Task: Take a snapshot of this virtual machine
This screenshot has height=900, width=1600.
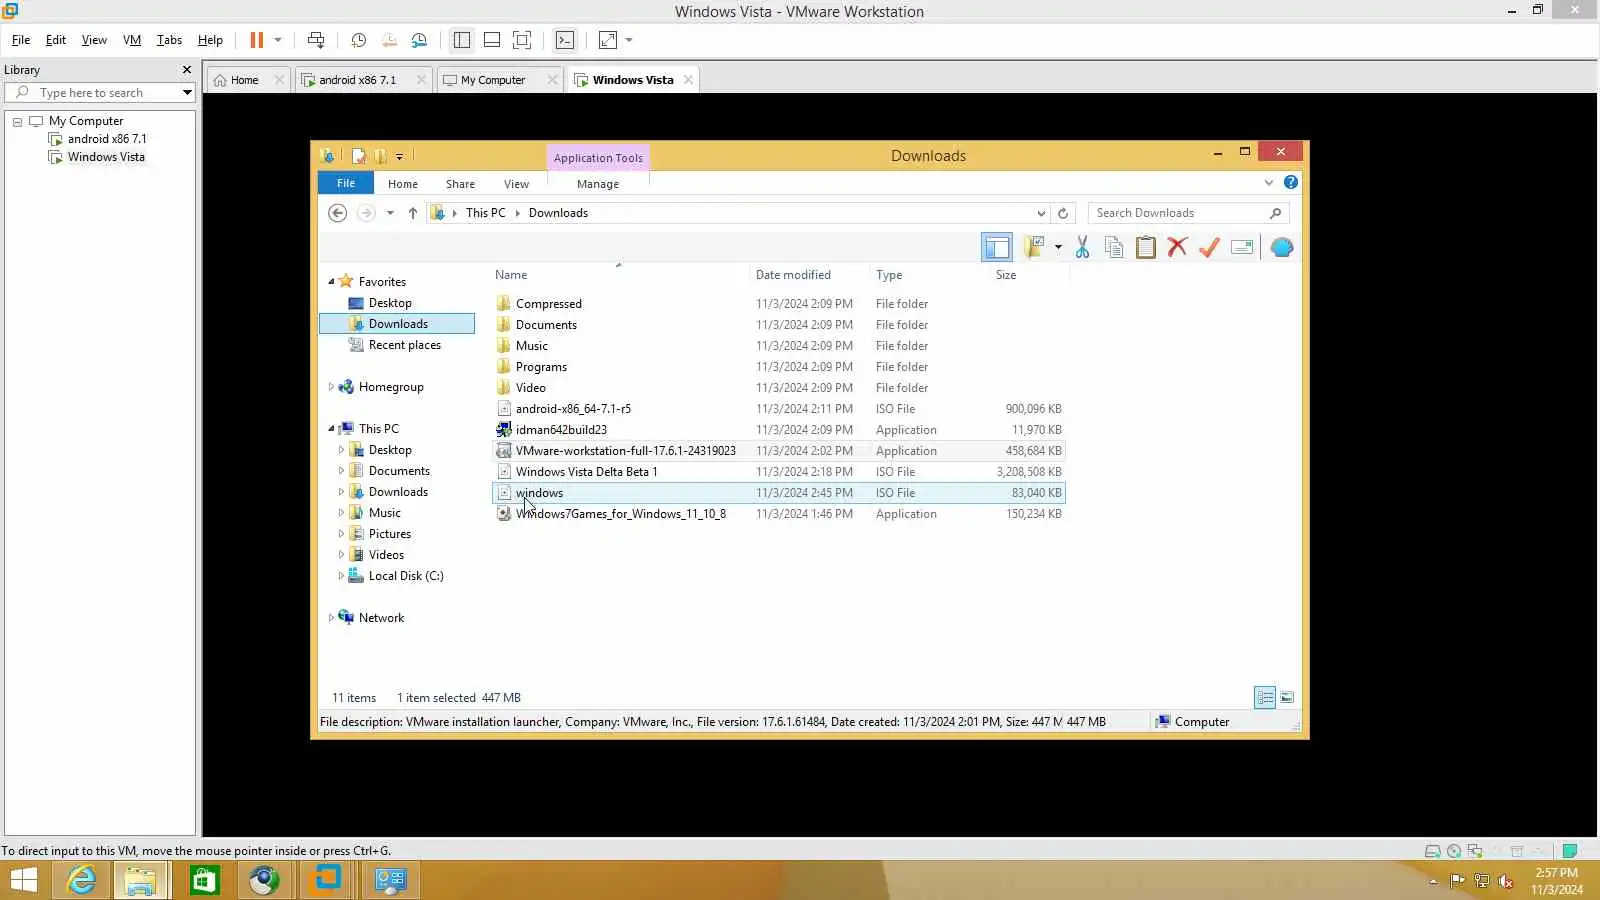Action: pyautogui.click(x=359, y=40)
